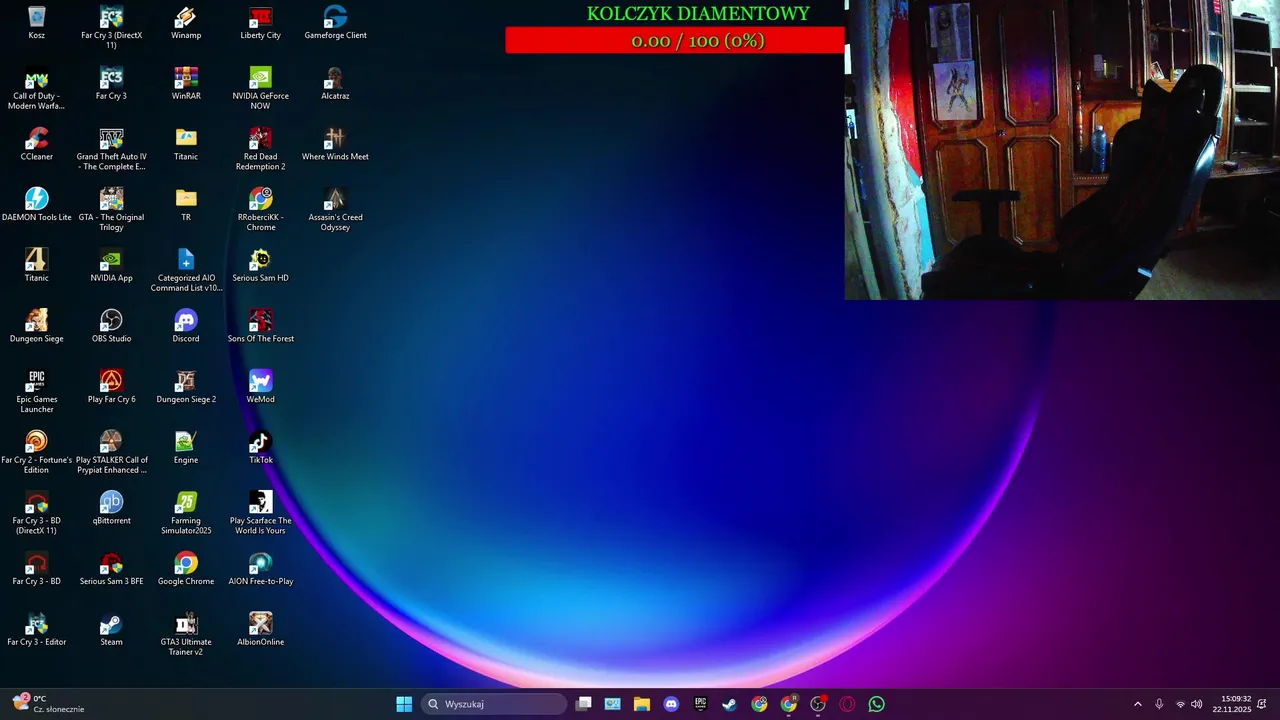Launch the NVIDIA App shortcut

(x=111, y=266)
